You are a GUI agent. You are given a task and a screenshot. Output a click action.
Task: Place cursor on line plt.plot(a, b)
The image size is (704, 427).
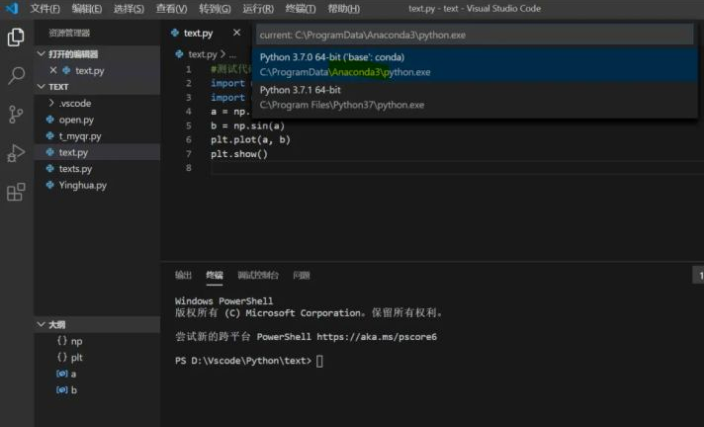coord(251,140)
